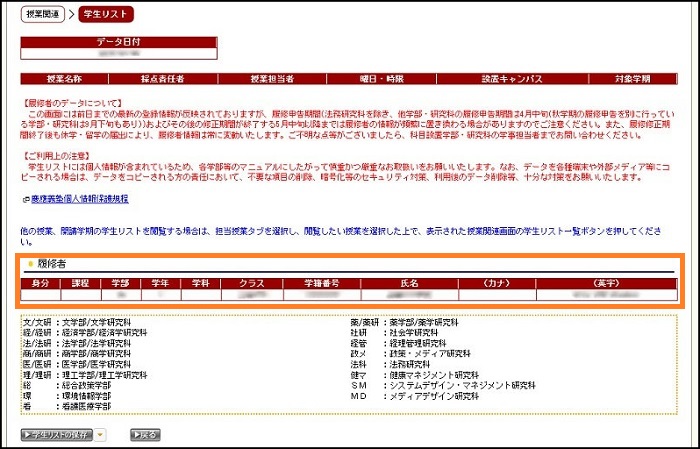Image resolution: width=700 pixels, height=449 pixels.
Task: Click the 学生リストの保存 button
Action: coord(56,435)
